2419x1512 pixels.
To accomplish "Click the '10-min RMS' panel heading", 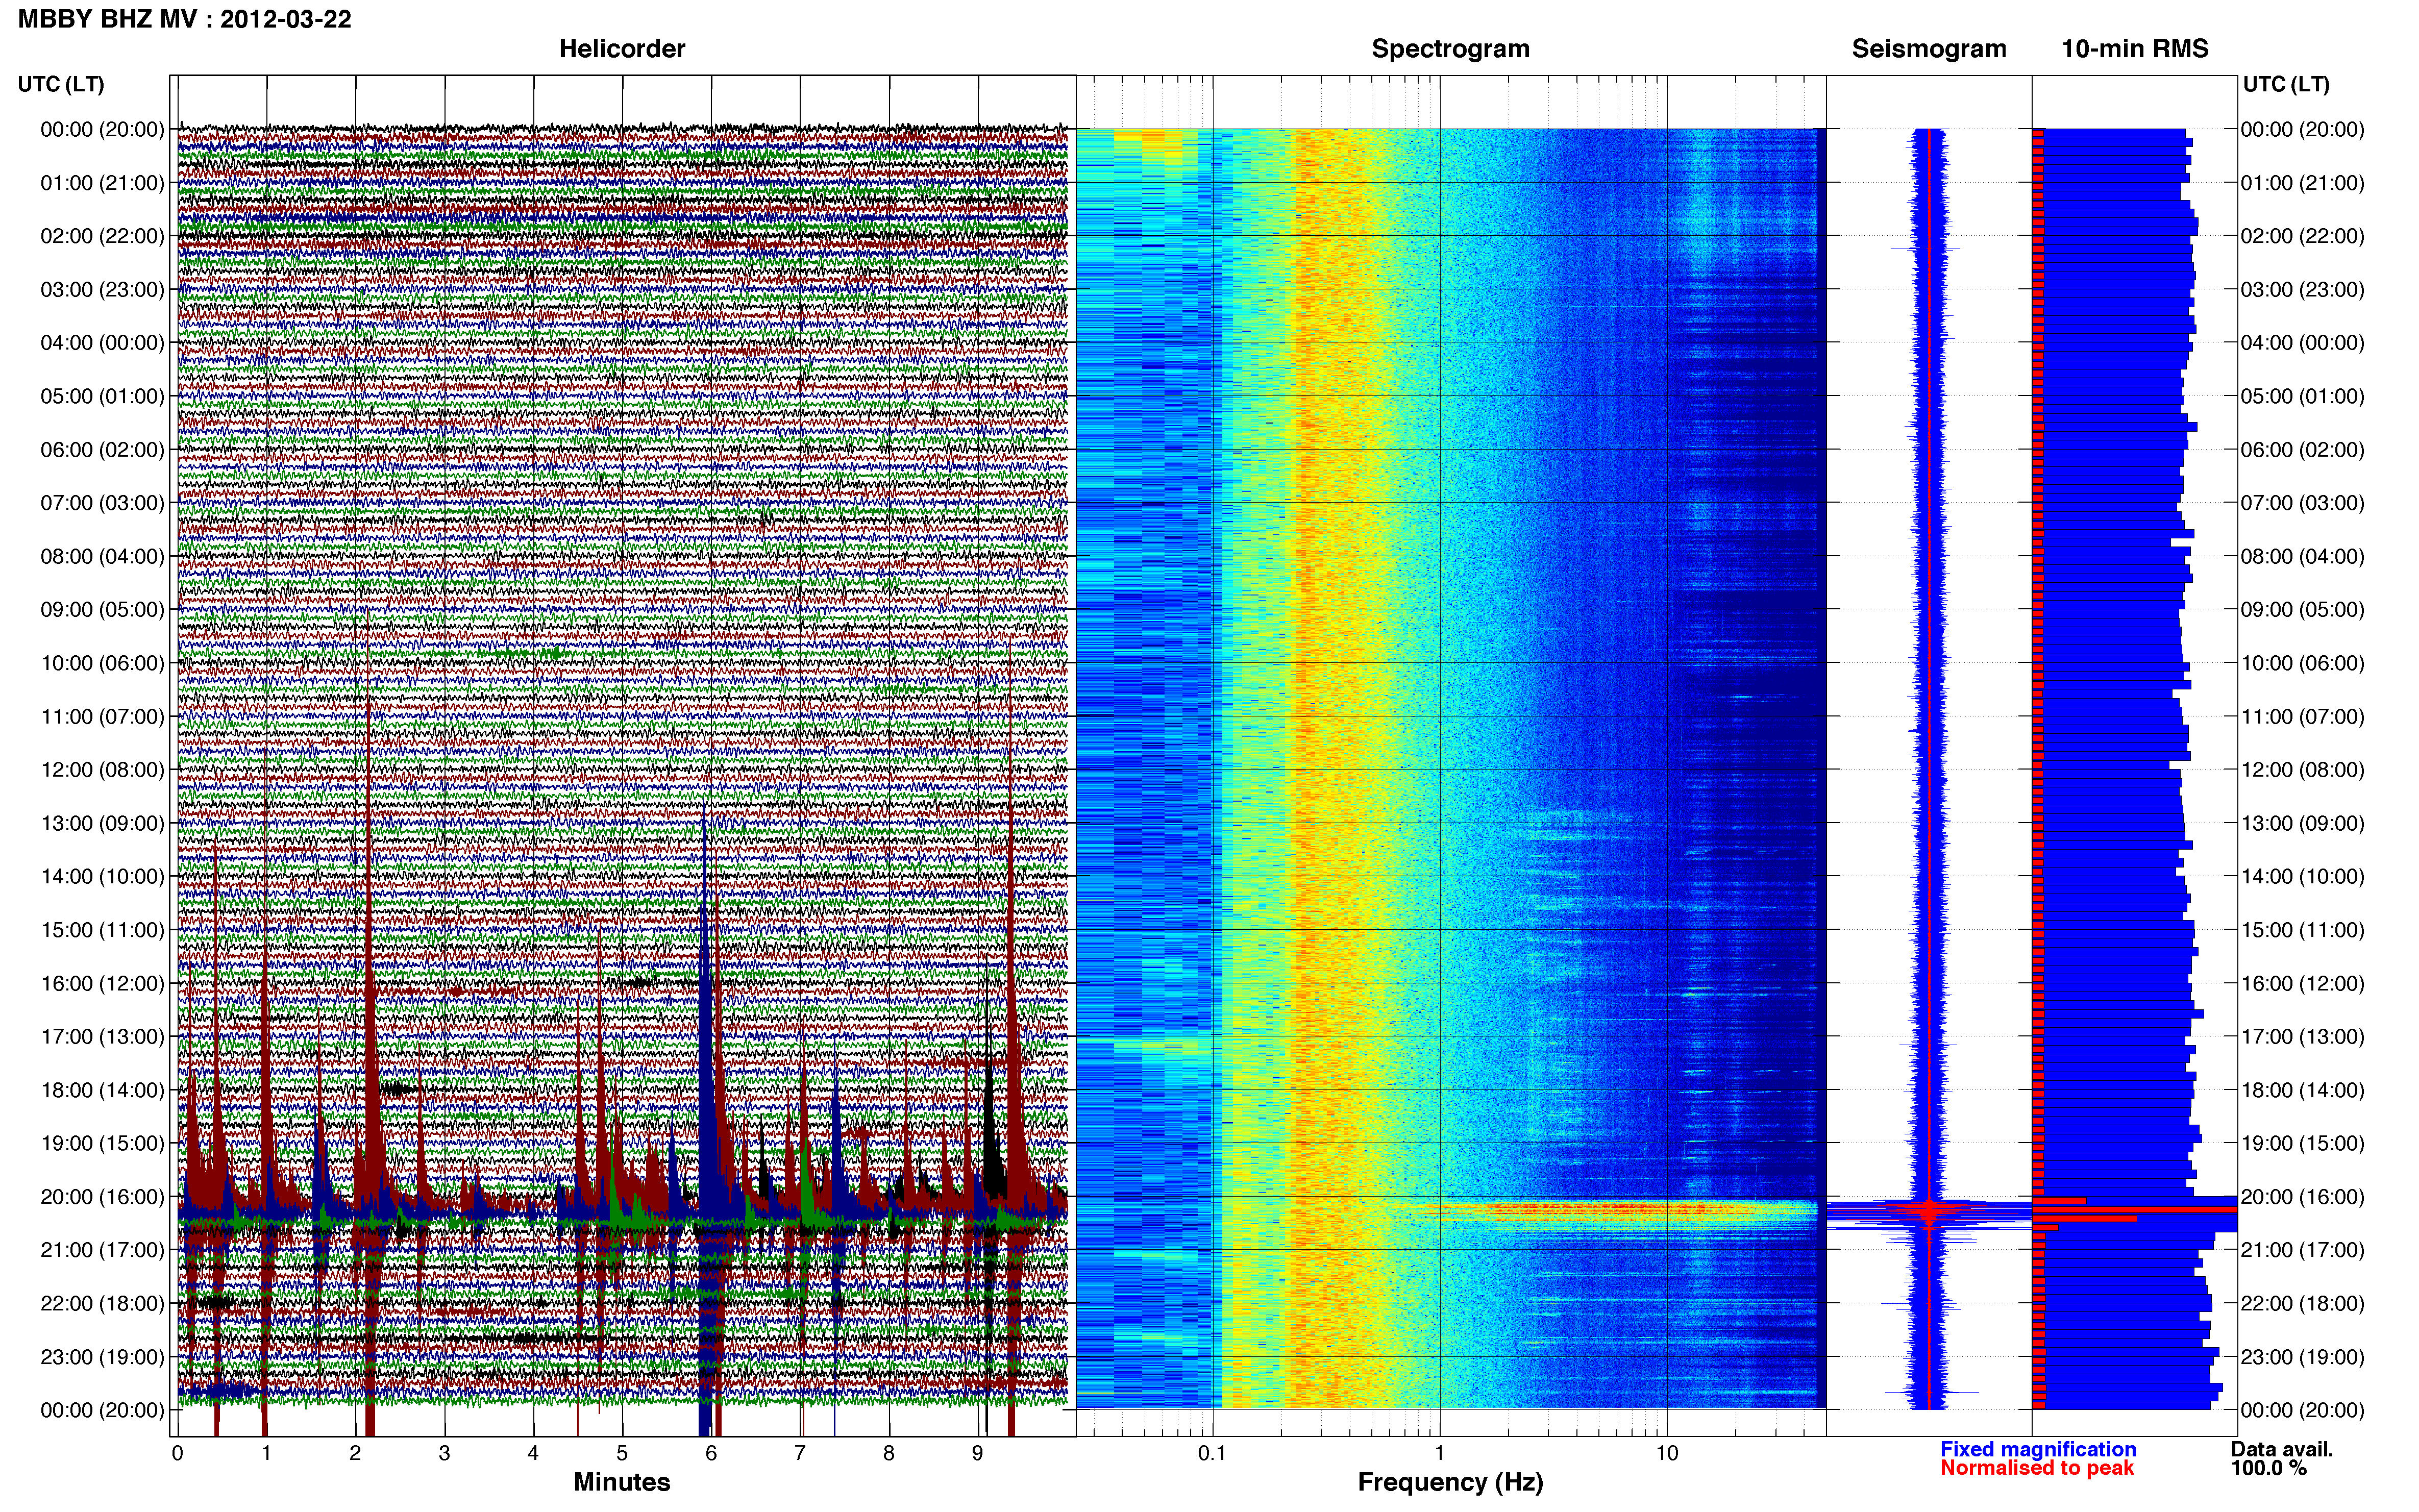I will click(2135, 49).
